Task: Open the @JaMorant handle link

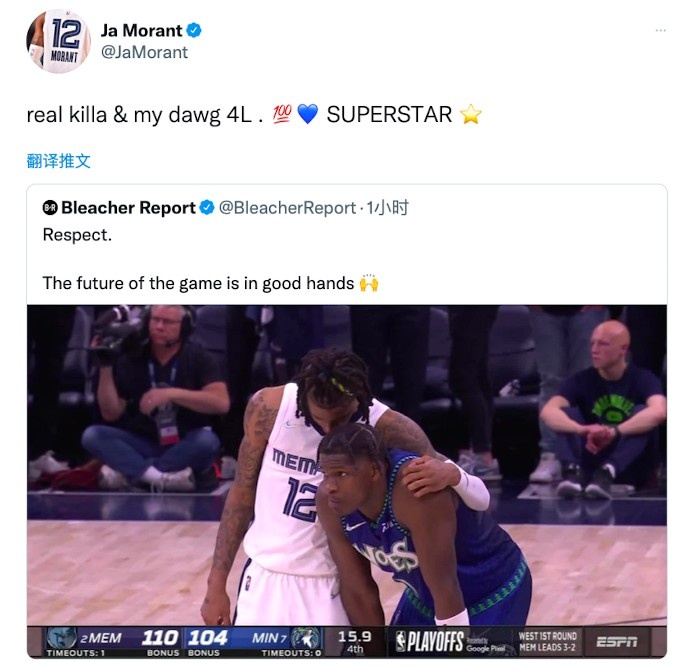Action: pyautogui.click(x=144, y=52)
